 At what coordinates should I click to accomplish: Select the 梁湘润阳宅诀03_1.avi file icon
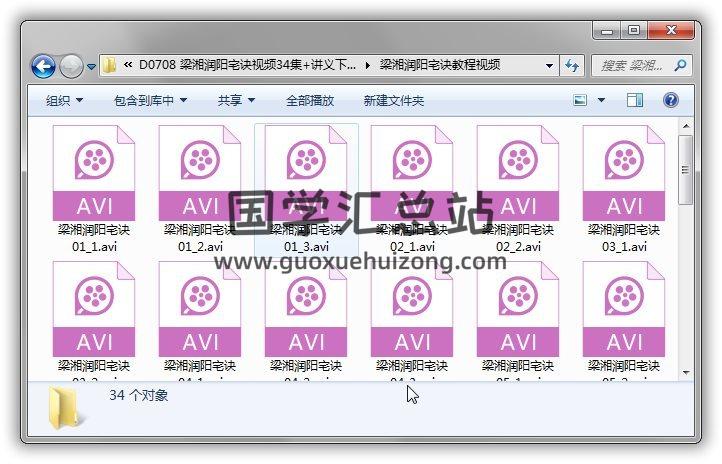(624, 173)
